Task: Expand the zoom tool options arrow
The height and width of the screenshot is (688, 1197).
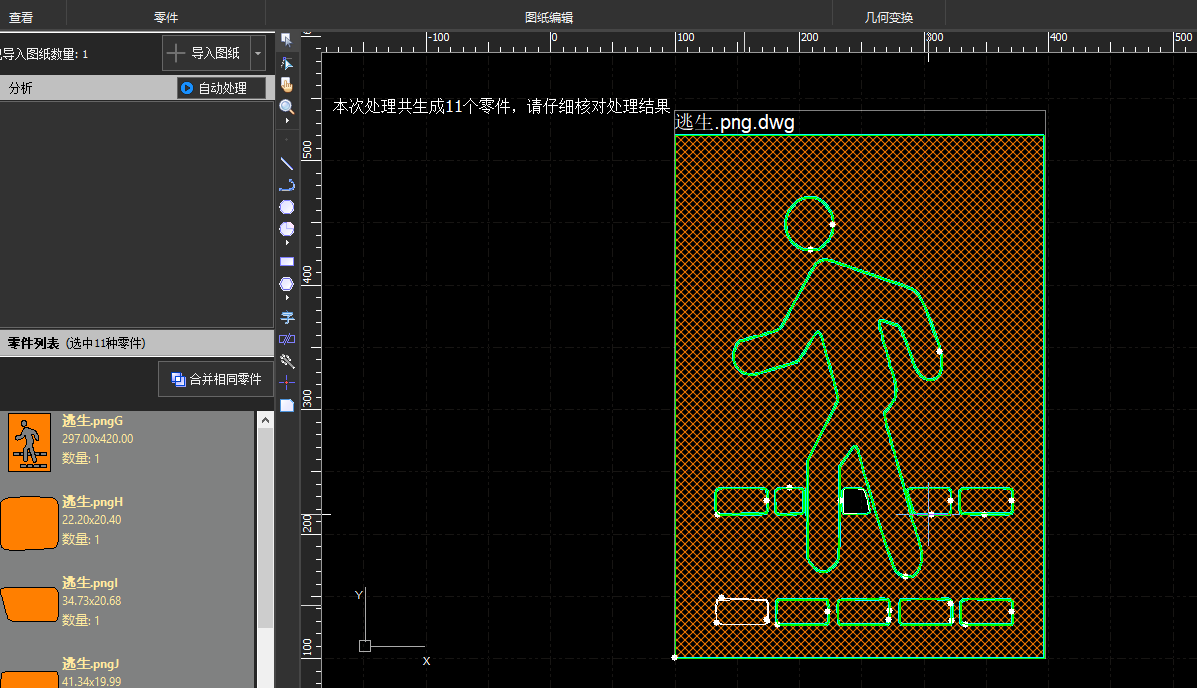Action: (x=287, y=121)
